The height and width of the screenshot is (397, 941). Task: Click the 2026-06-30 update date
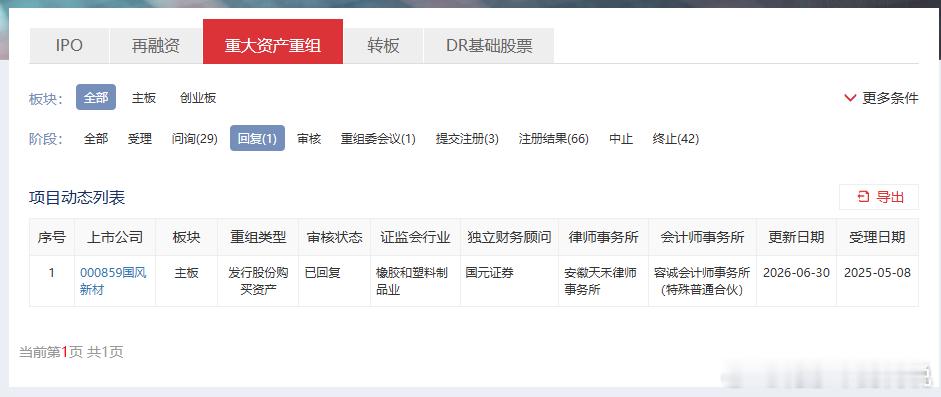coord(796,273)
